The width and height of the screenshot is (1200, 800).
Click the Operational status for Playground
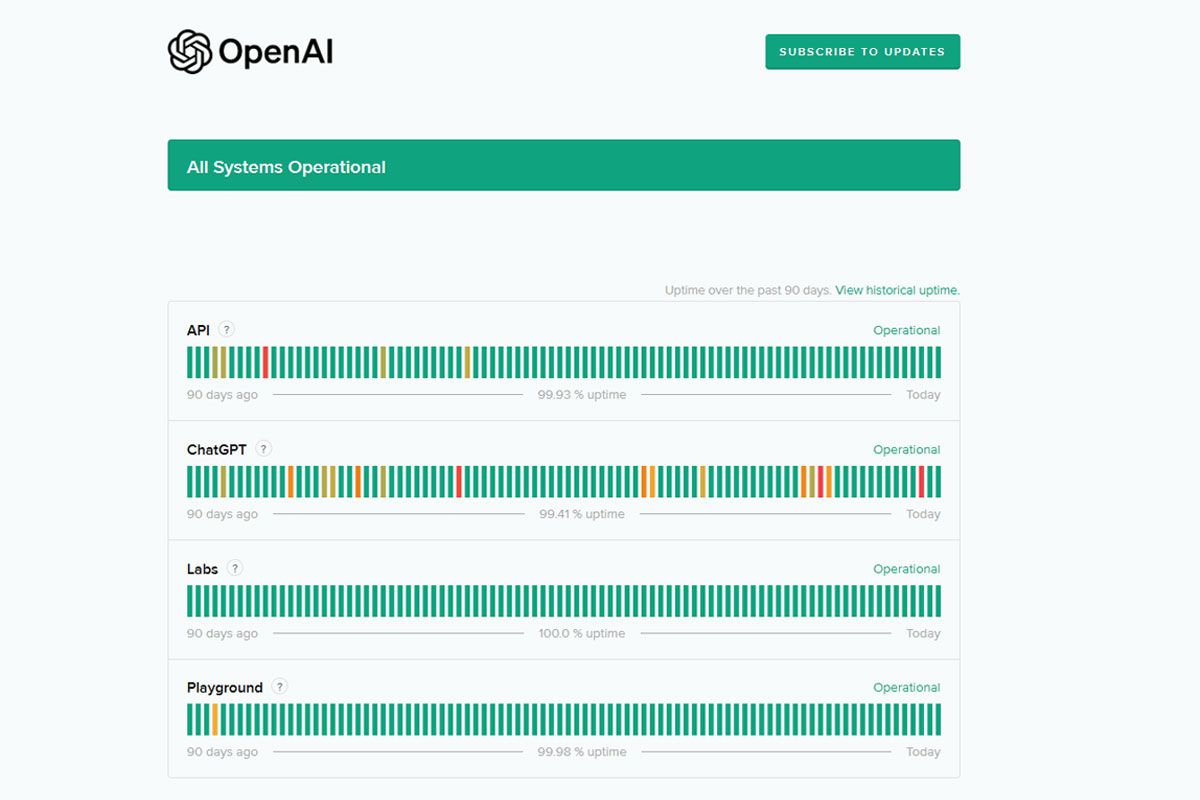pyautogui.click(x=906, y=687)
